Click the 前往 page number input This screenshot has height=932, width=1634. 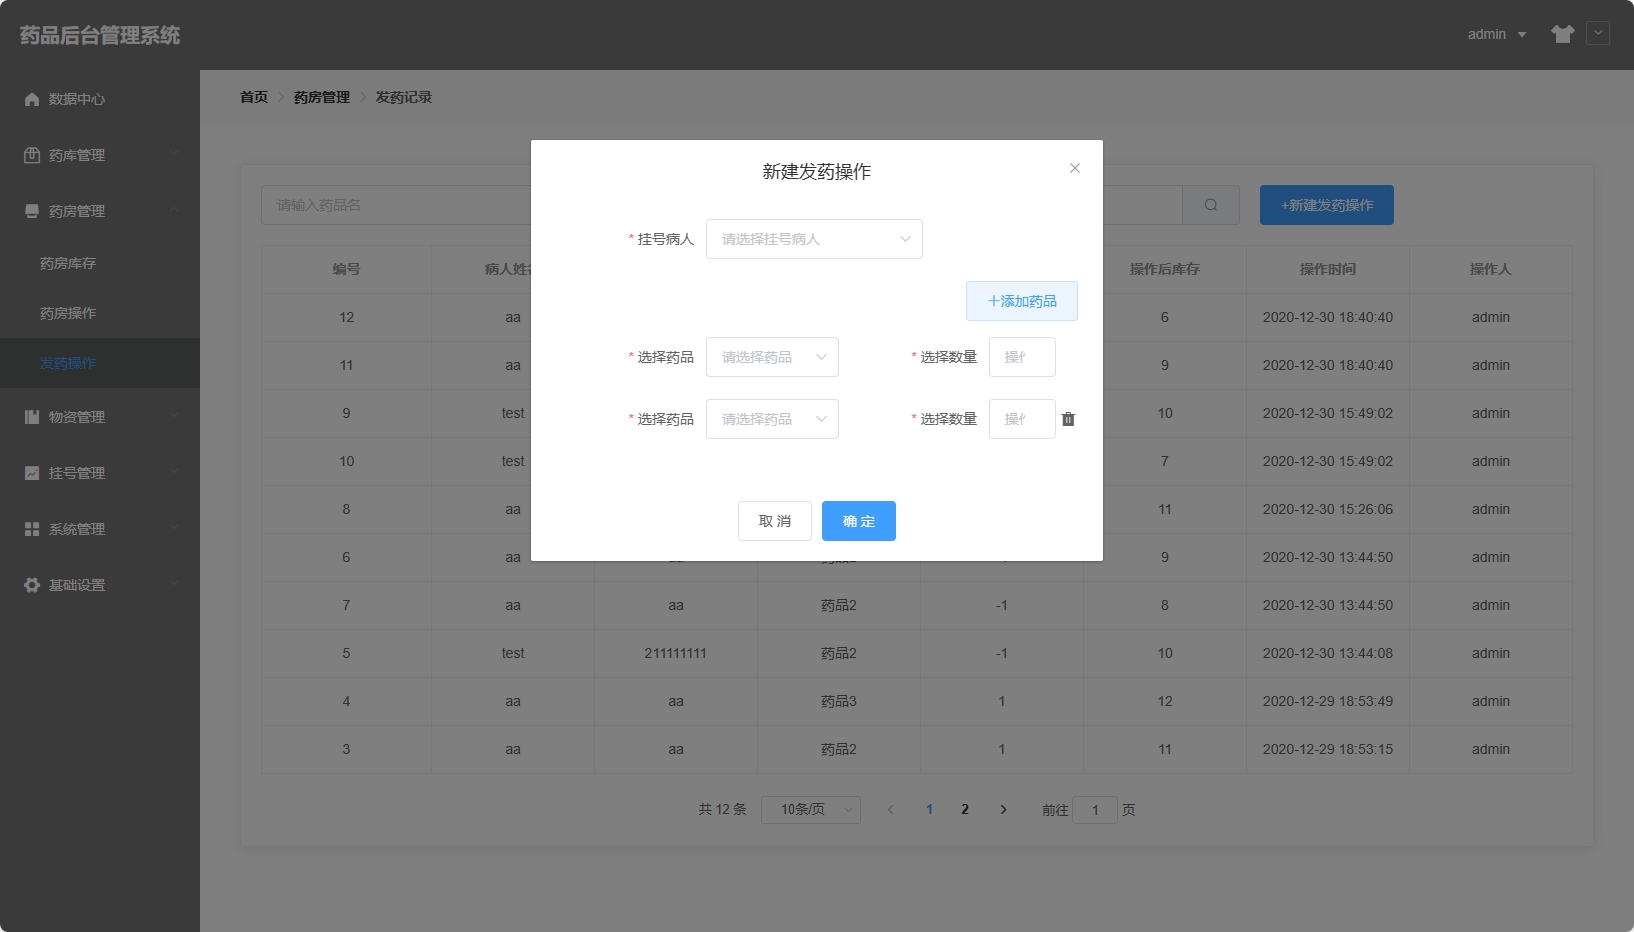click(x=1095, y=810)
